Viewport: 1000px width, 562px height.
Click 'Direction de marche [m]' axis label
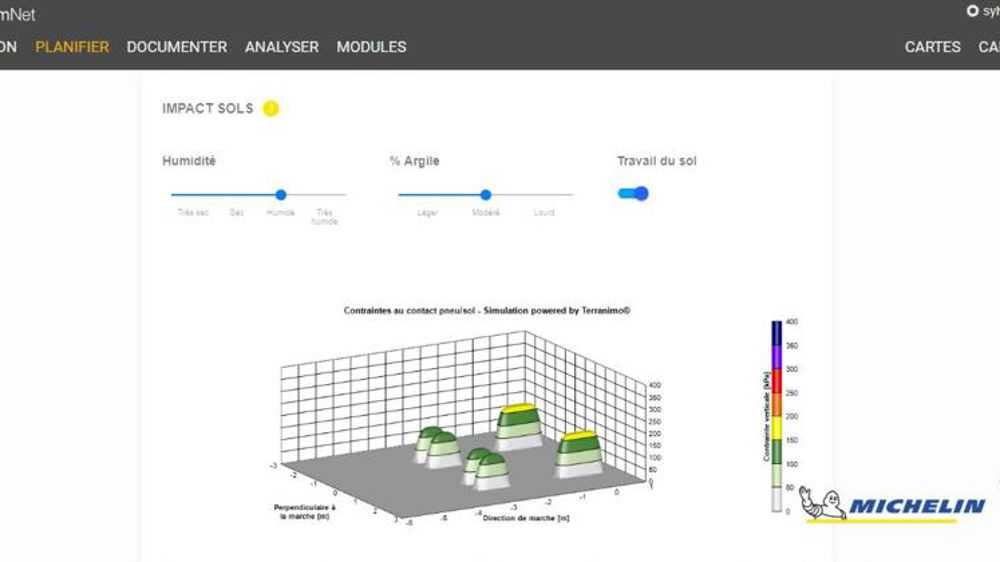(x=526, y=518)
